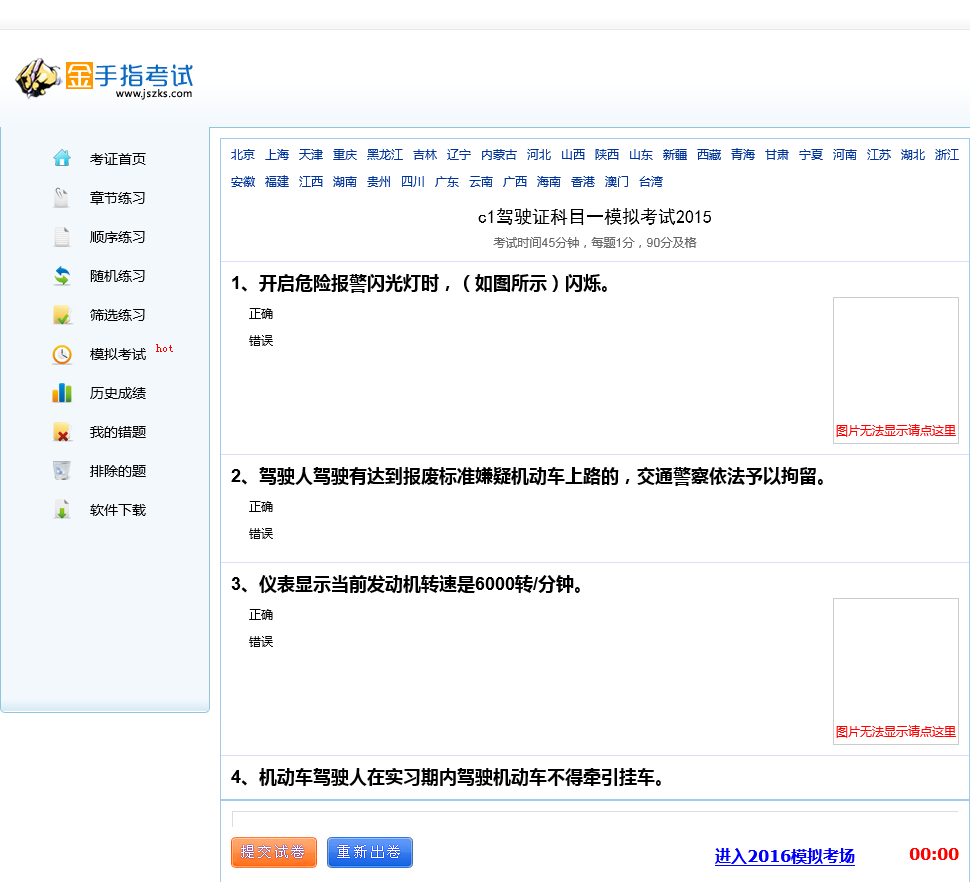The height and width of the screenshot is (882, 970).
Task: Choose the 青海 region link
Action: coord(743,155)
